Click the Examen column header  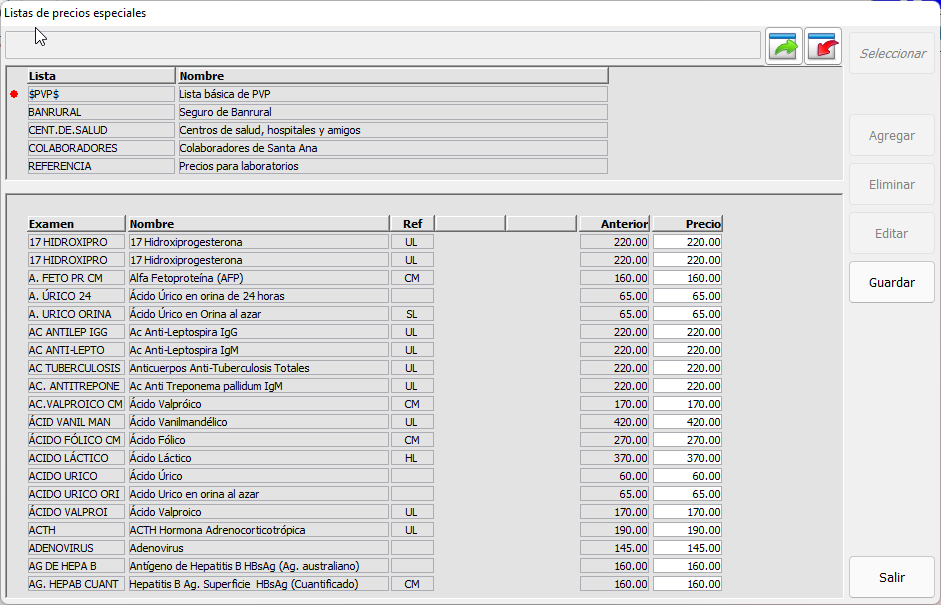[76, 224]
